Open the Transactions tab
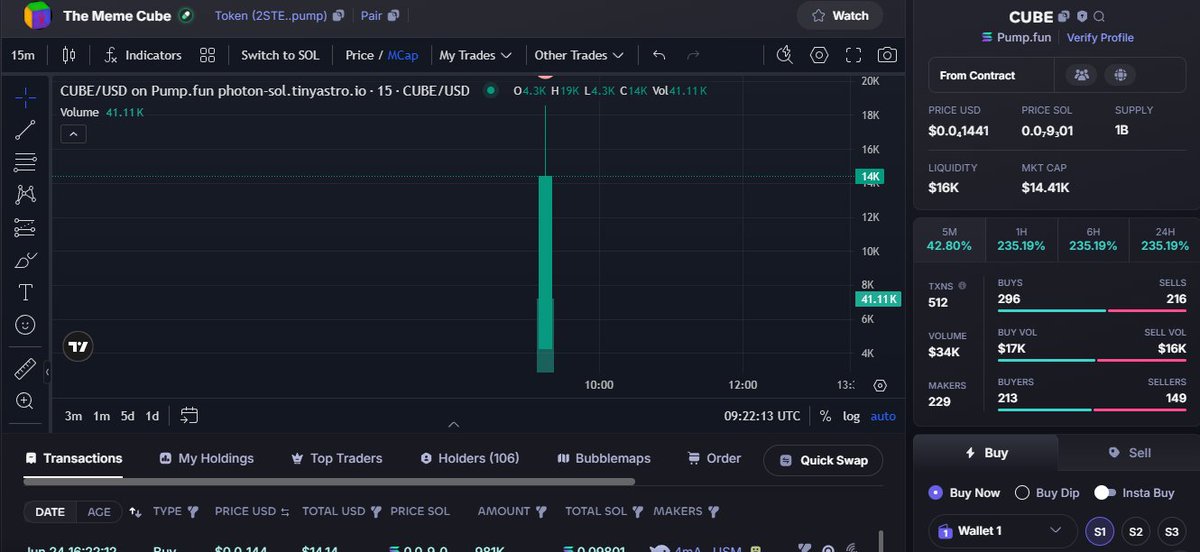 tap(73, 458)
